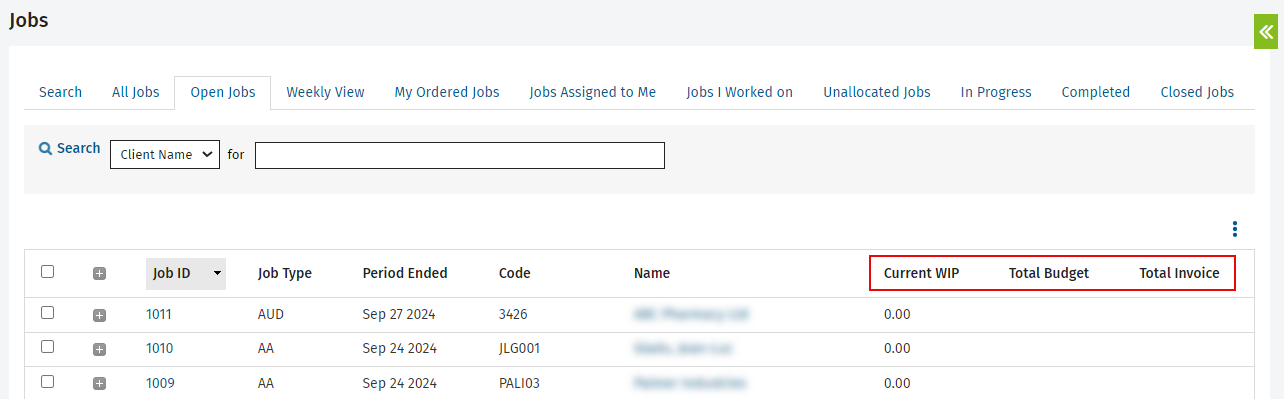Expand job 1009 row details
1284x399 pixels.
pyautogui.click(x=99, y=383)
